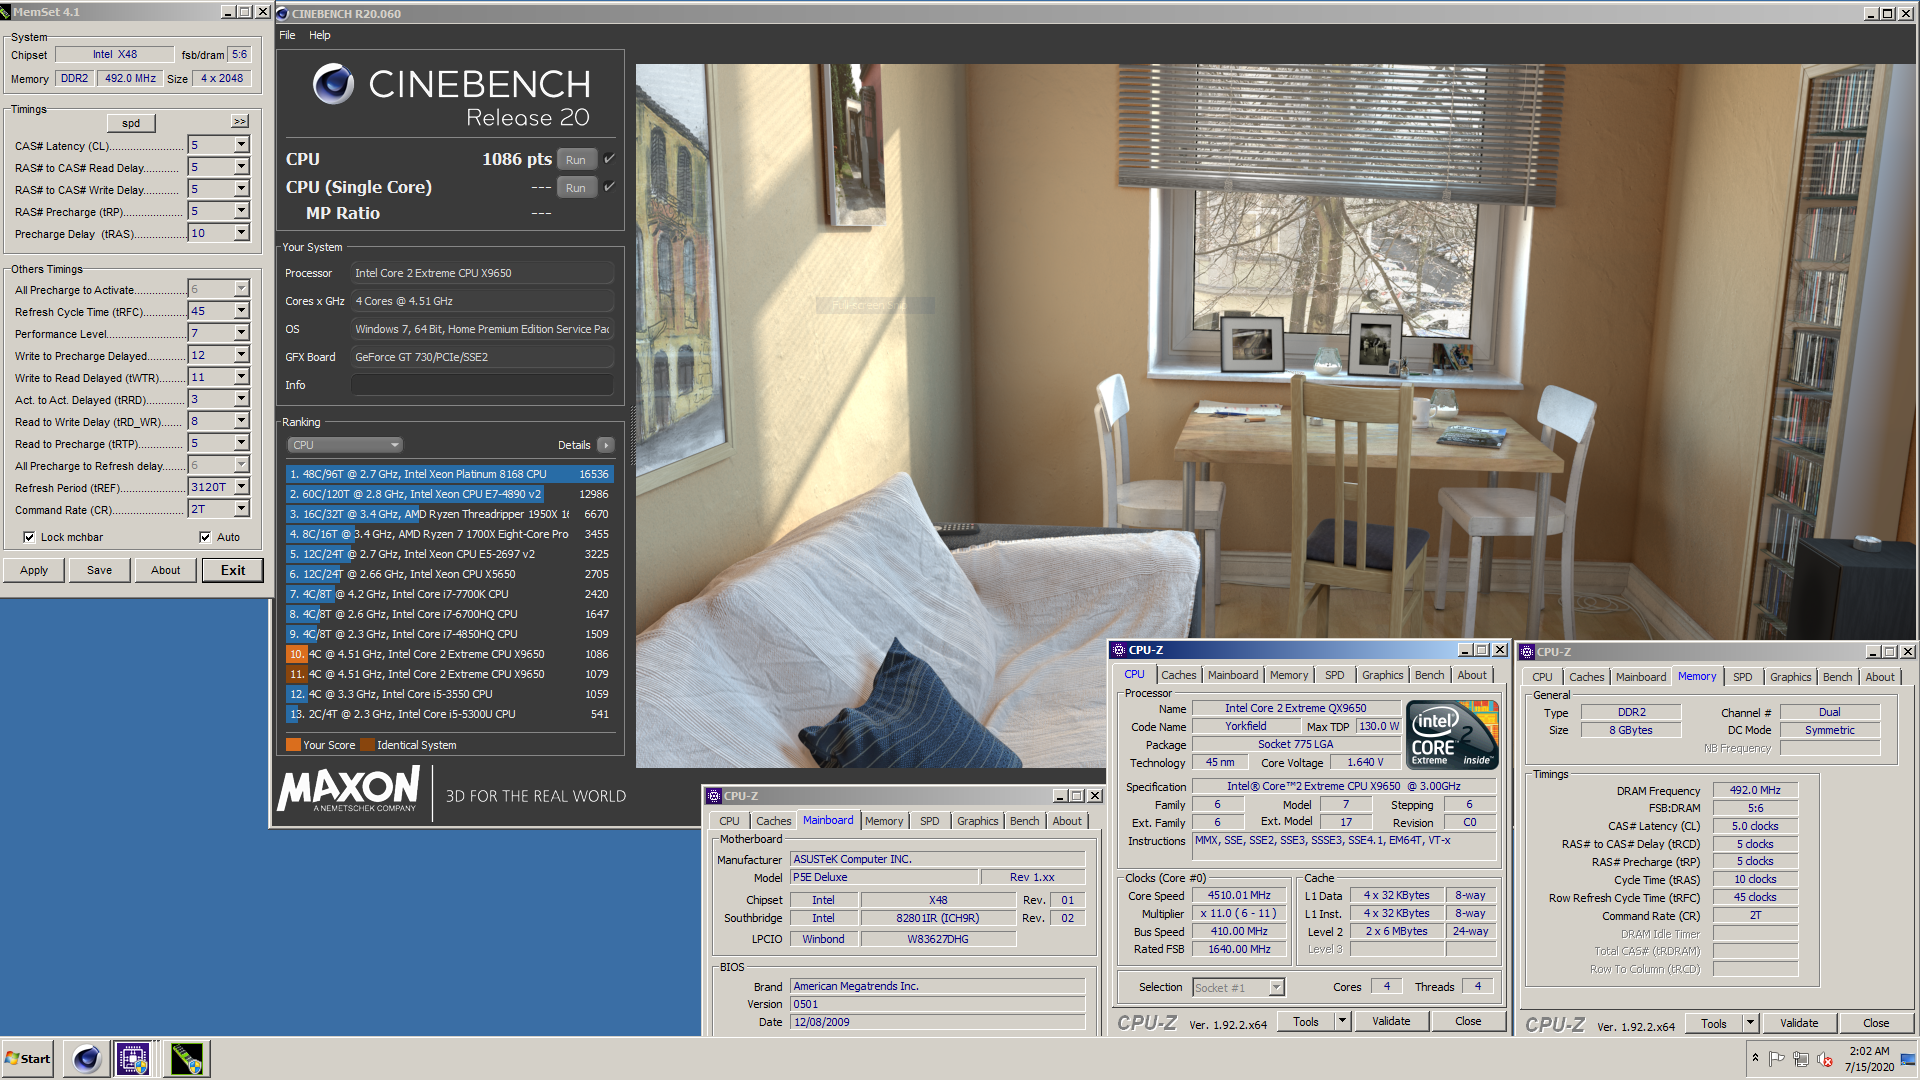Select the Core i7-7700K ranking row
Image resolution: width=1920 pixels, height=1080 pixels.
(x=449, y=594)
